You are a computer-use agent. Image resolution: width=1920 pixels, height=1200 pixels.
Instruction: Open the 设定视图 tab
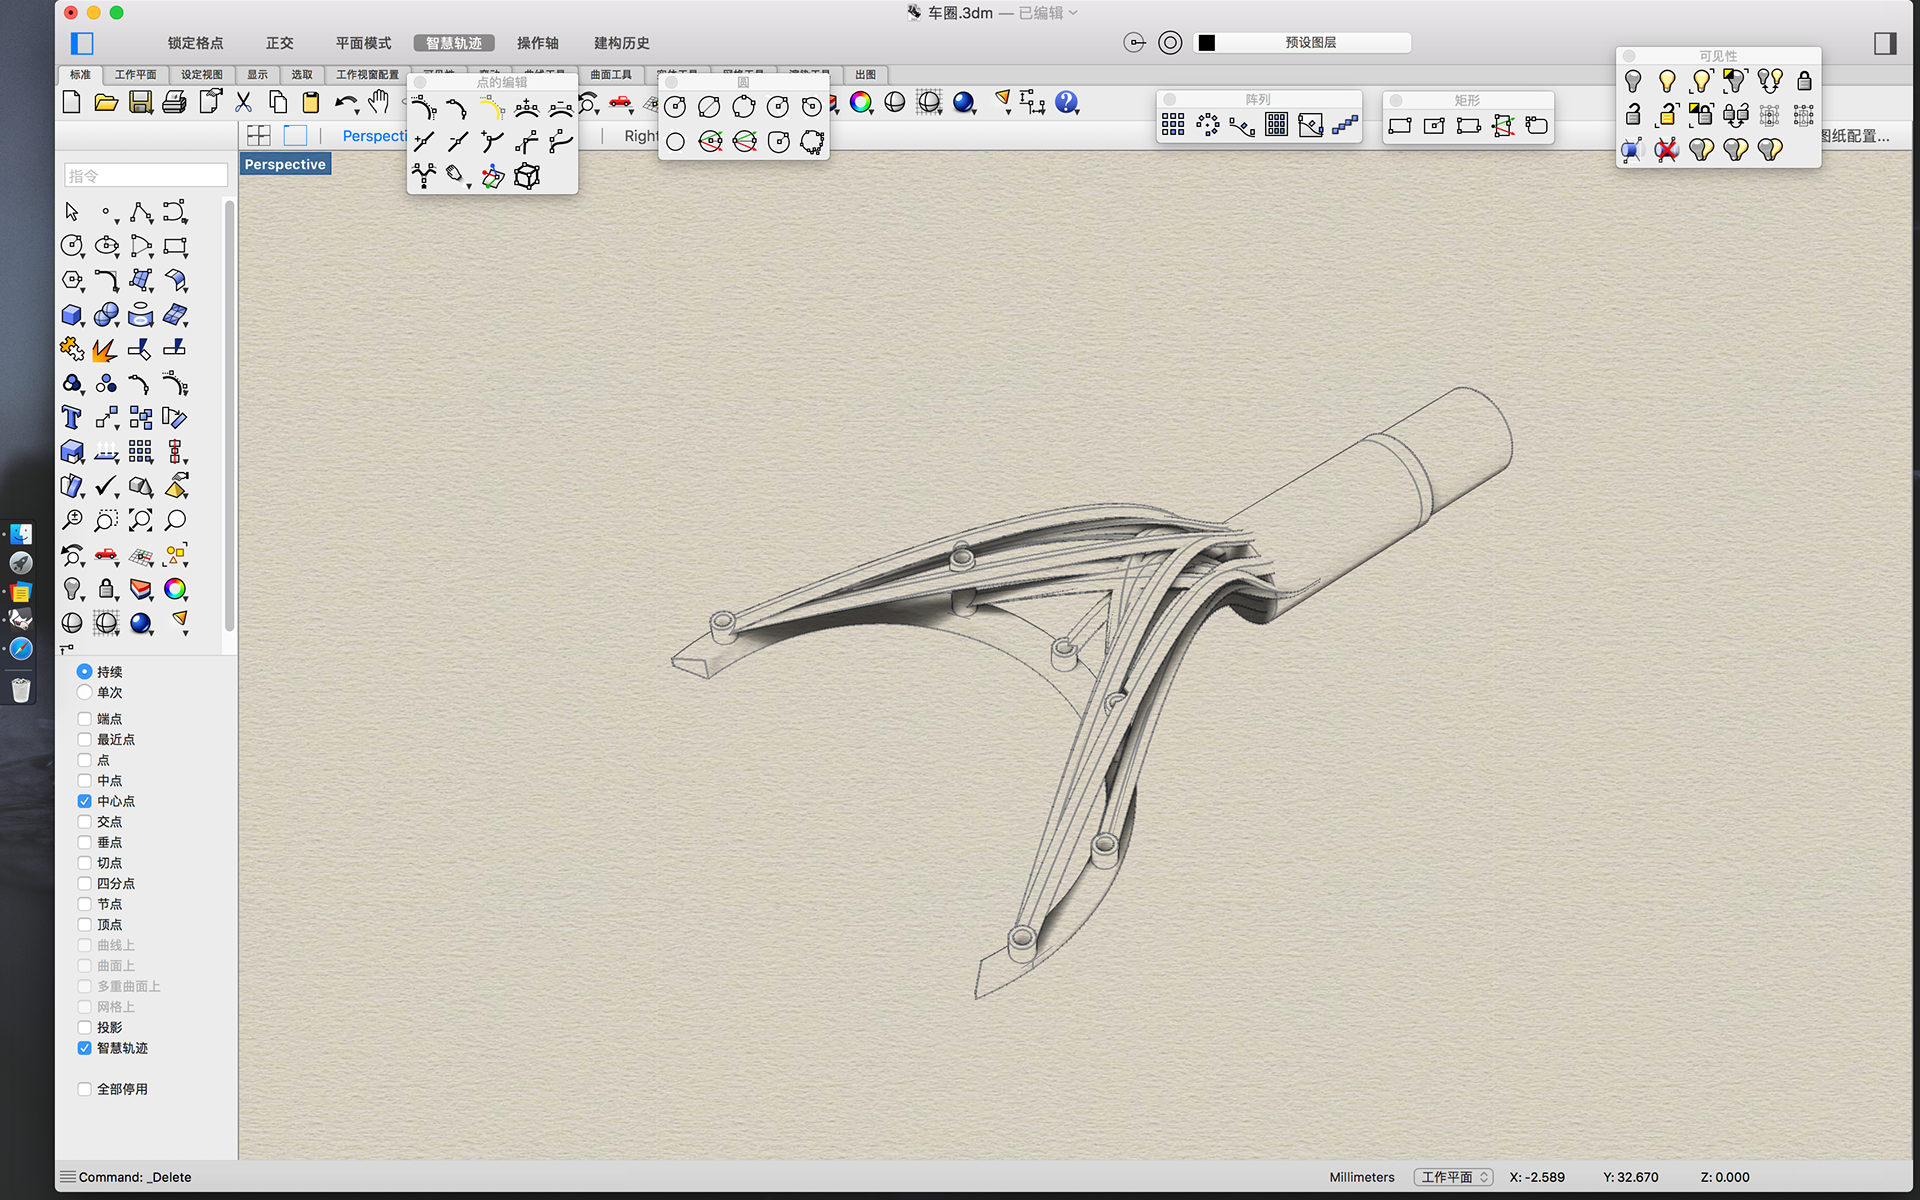(202, 75)
